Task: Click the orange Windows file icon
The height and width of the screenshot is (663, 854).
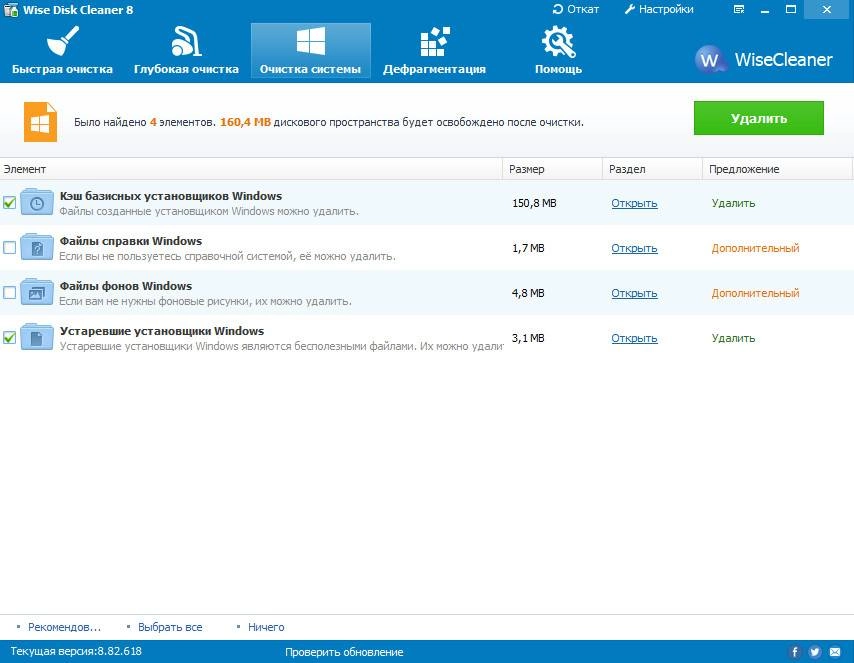Action: click(x=40, y=122)
